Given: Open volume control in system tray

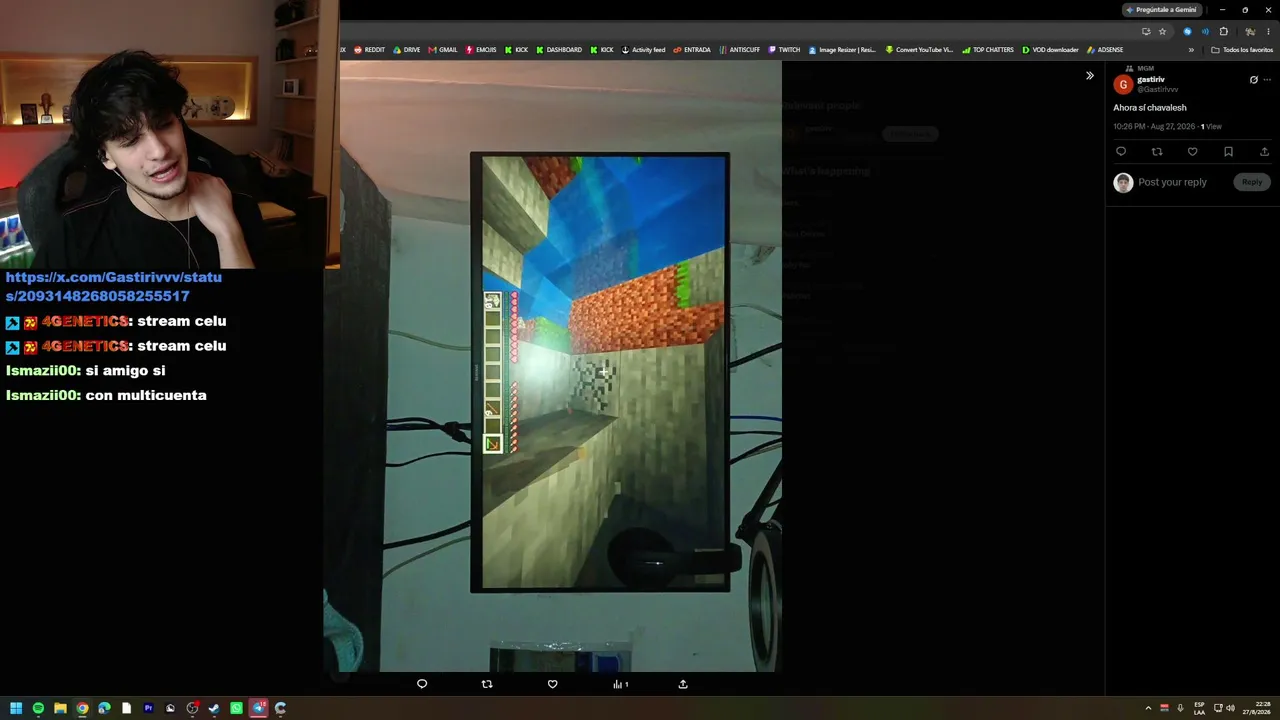Looking at the screenshot, I should (1230, 708).
